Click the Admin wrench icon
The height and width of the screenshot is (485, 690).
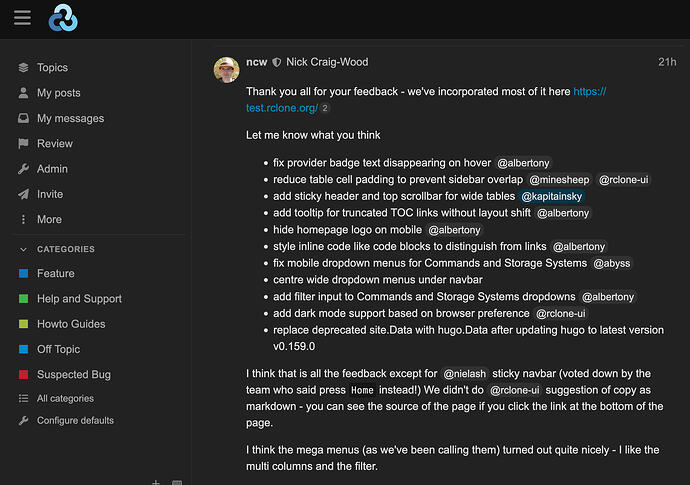tap(23, 169)
